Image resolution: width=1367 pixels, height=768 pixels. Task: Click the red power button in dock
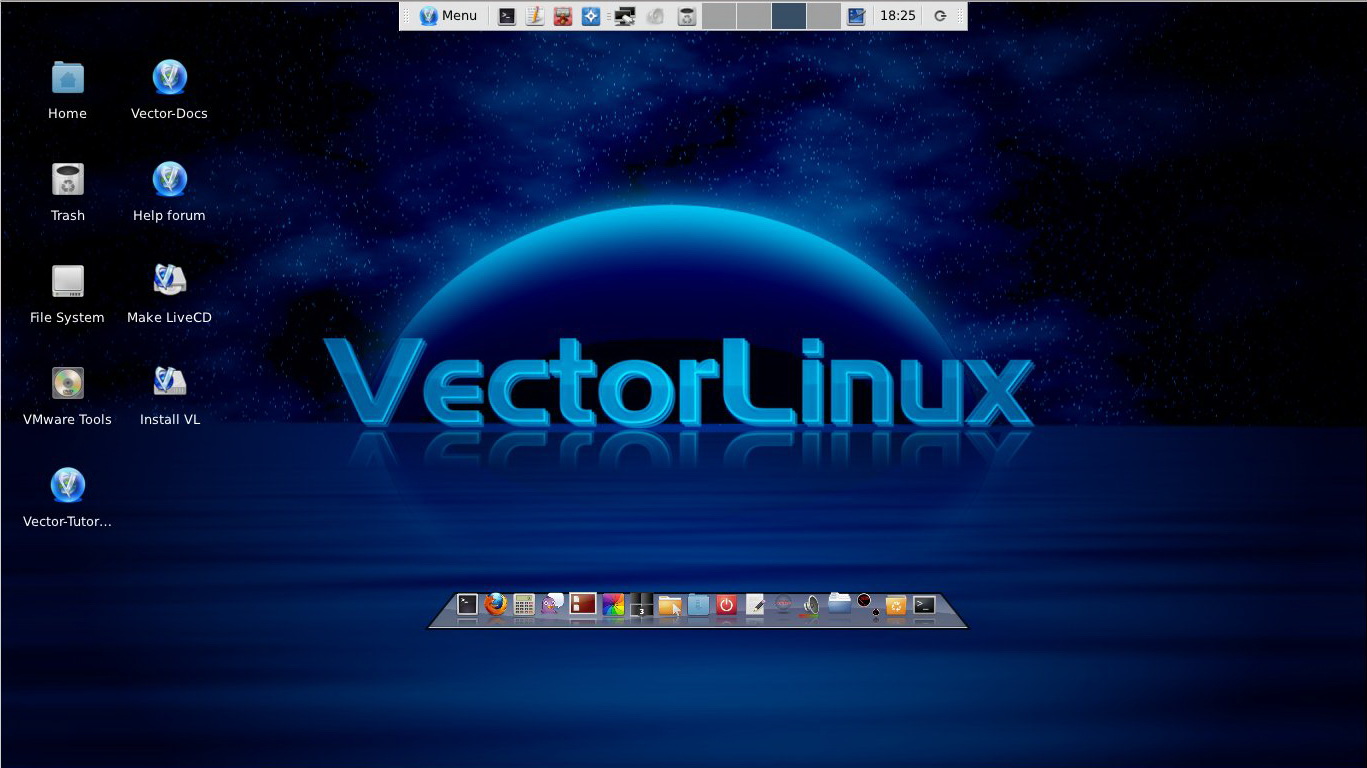coord(727,604)
